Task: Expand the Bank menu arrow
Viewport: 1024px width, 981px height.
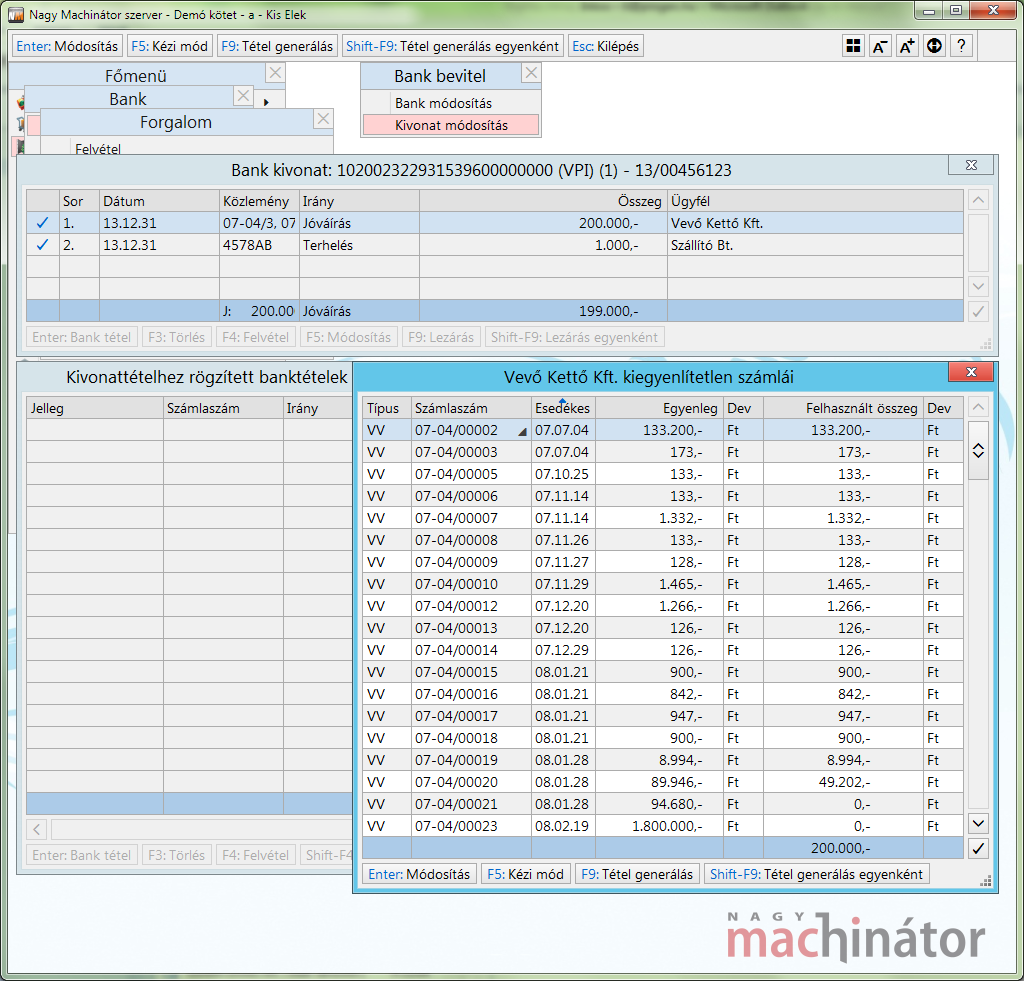Action: [x=266, y=102]
